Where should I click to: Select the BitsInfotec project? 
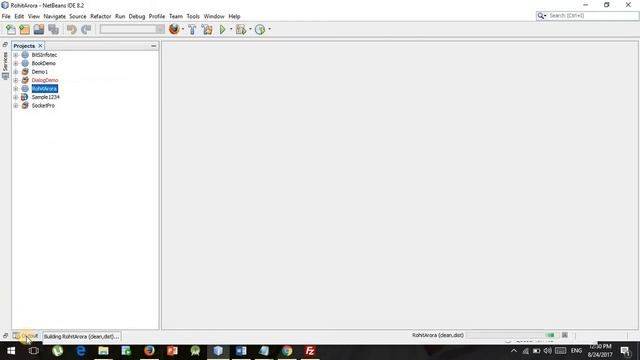[x=44, y=55]
